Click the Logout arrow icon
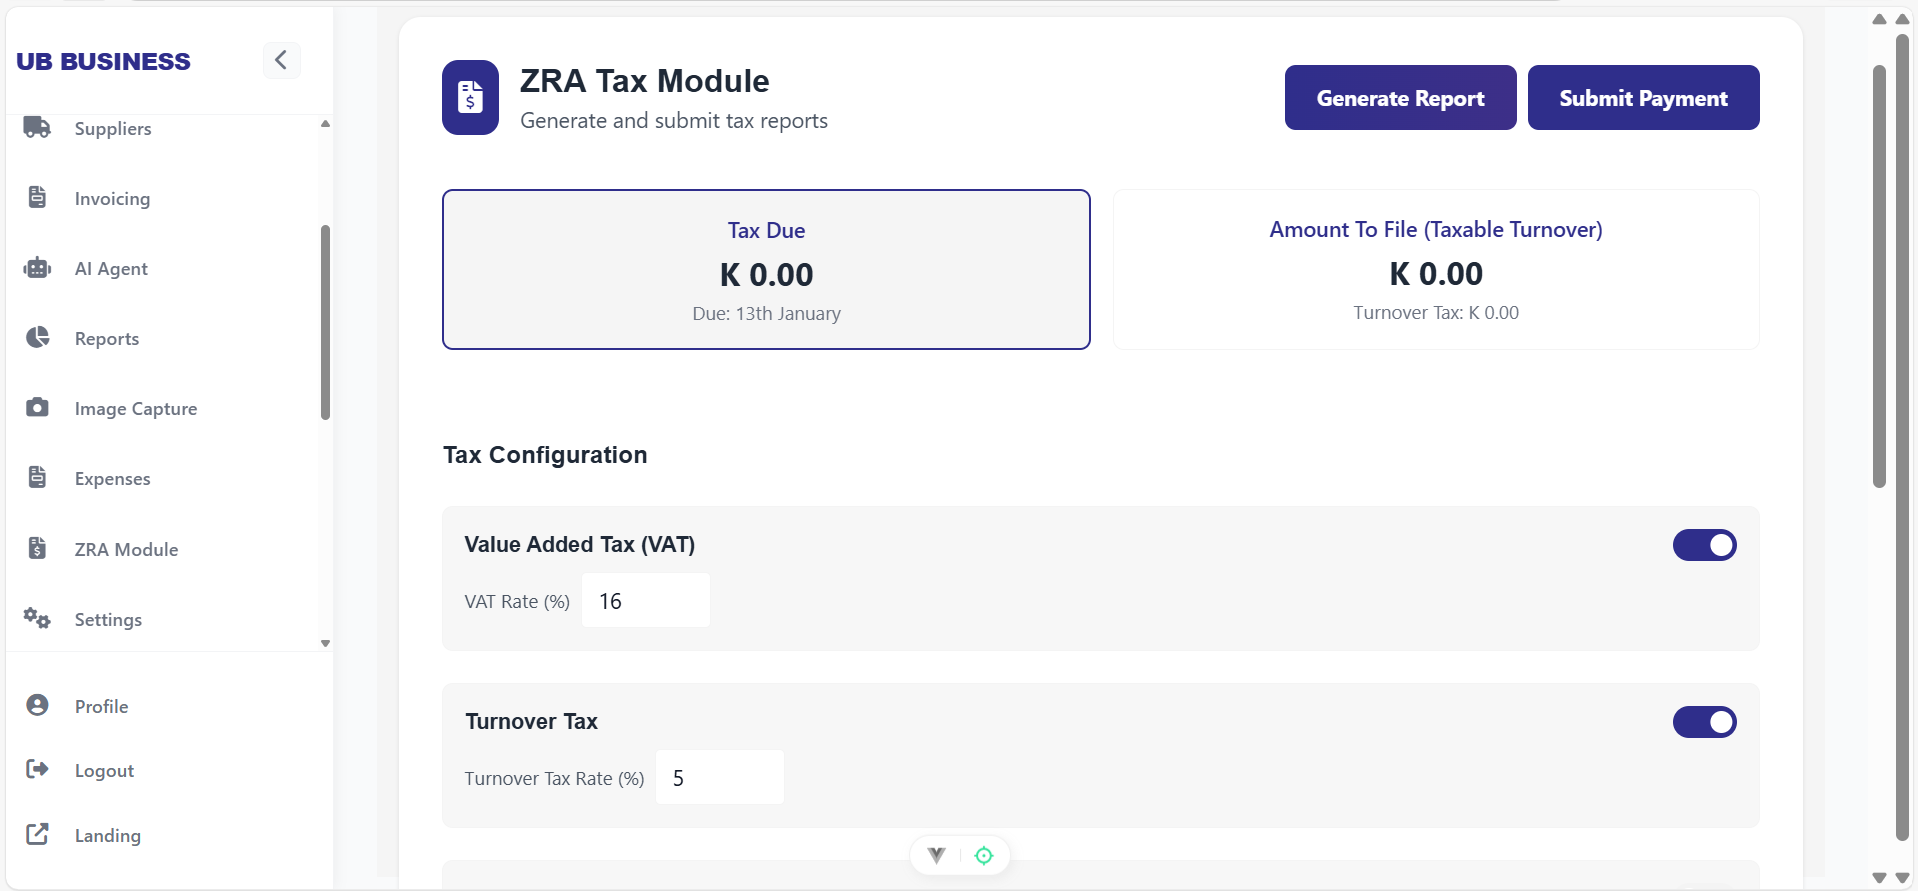Image resolution: width=1918 pixels, height=891 pixels. pos(37,769)
